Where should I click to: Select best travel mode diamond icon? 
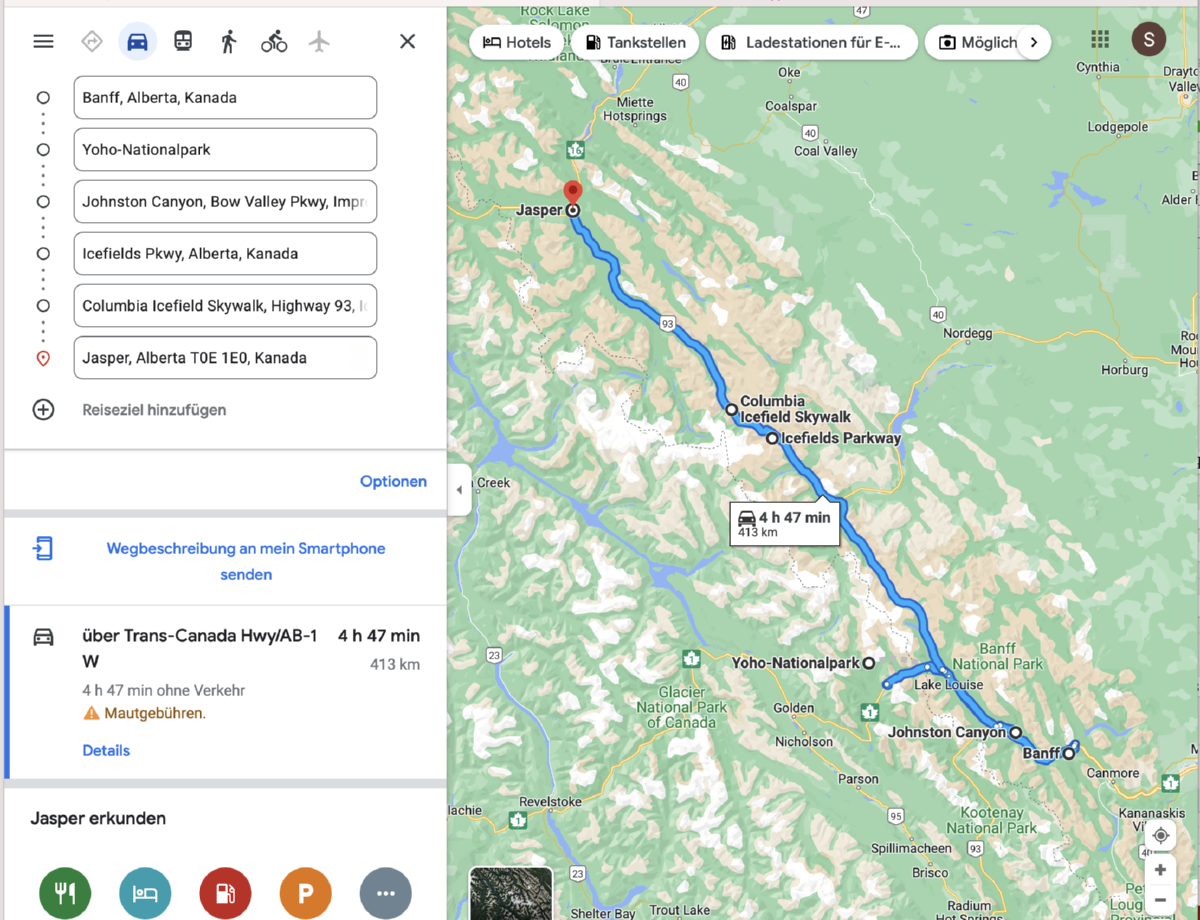point(92,41)
